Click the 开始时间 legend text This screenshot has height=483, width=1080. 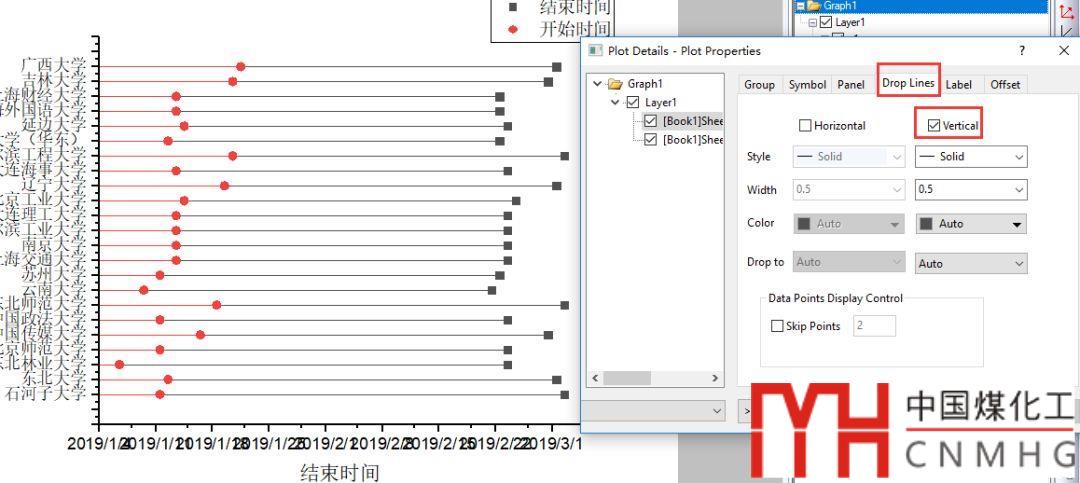coord(576,30)
